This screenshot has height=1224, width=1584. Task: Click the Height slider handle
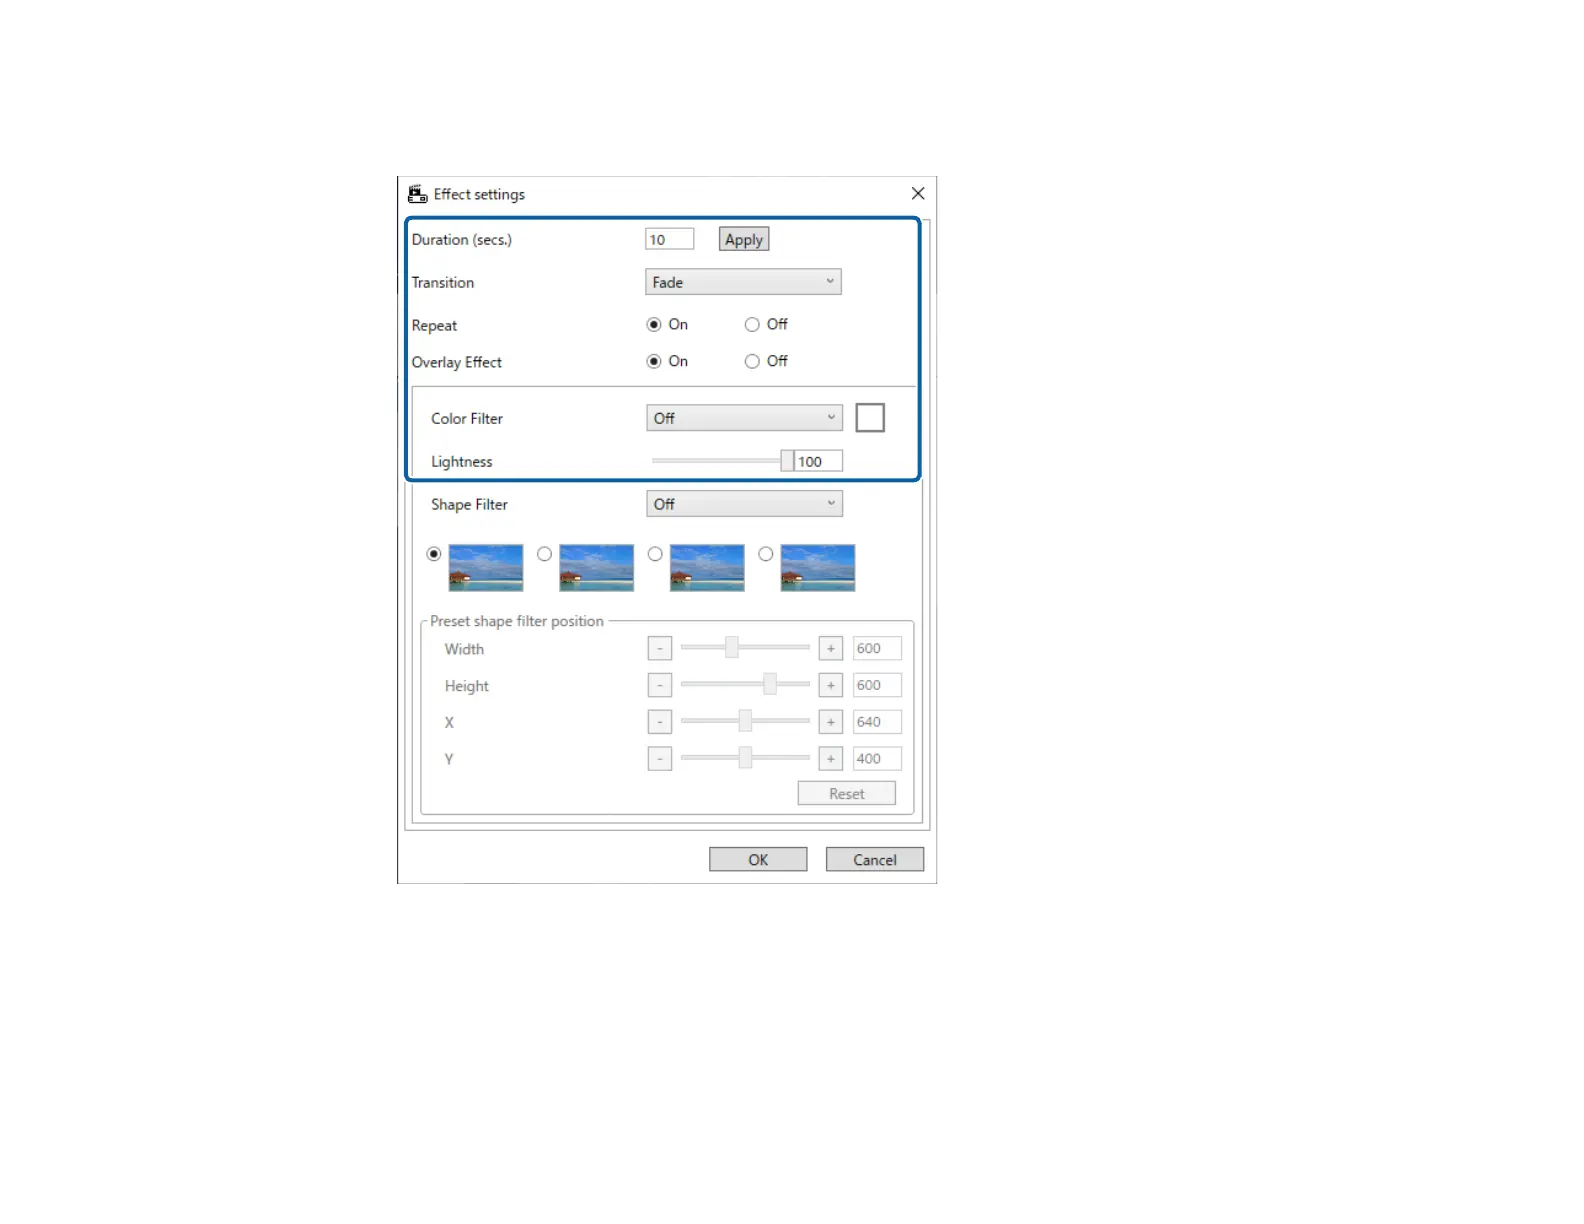pyautogui.click(x=770, y=684)
